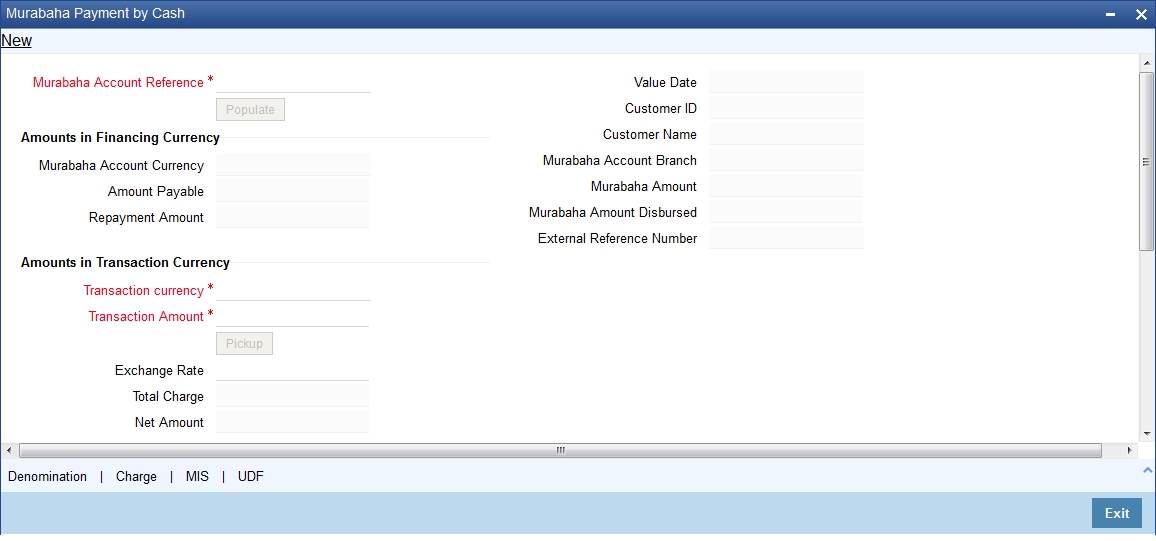This screenshot has height=541, width=1156.
Task: Click the New toolbar link
Action: click(16, 41)
